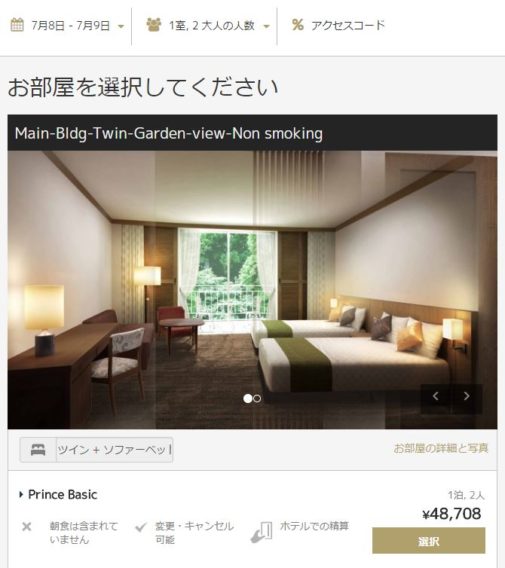Click the Main-Bldg-Twin-Garden-view-Non smoking title
The width and height of the screenshot is (505, 568).
coord(169,133)
